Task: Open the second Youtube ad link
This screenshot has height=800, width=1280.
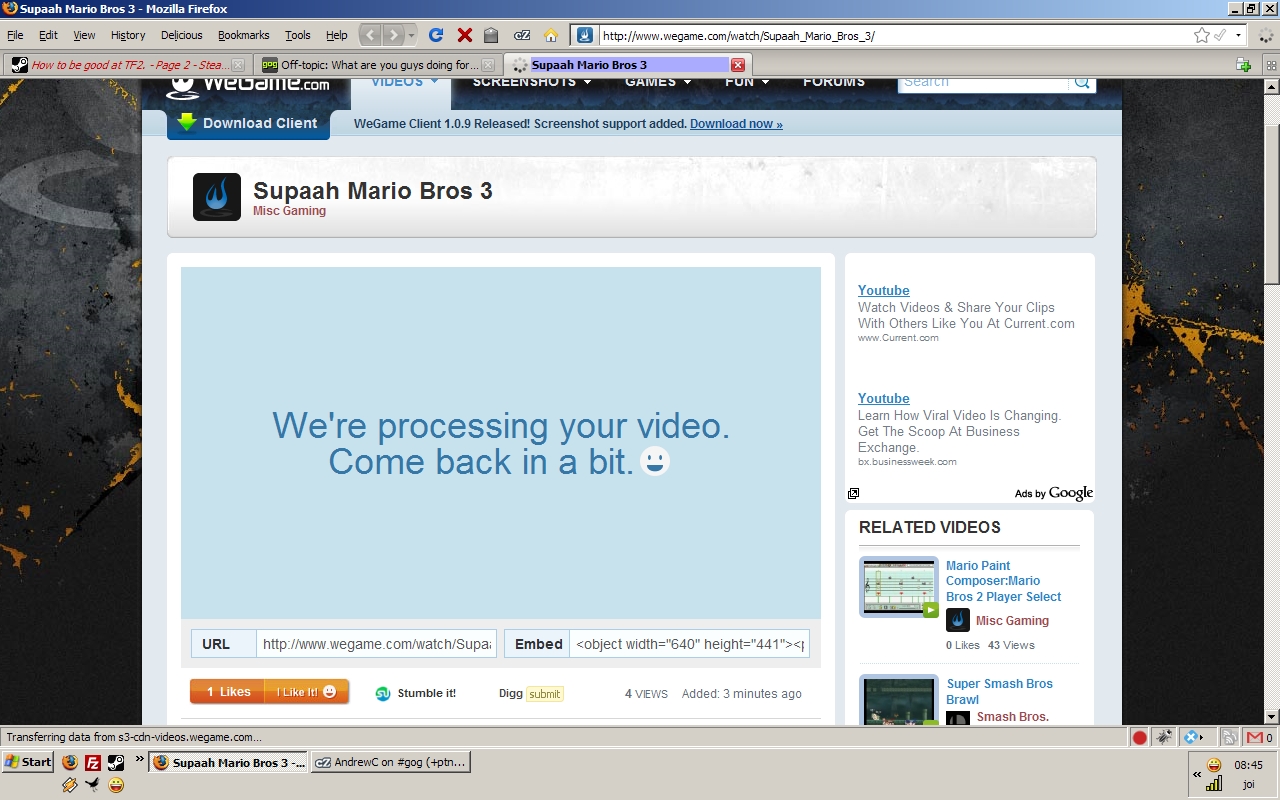Action: (883, 399)
